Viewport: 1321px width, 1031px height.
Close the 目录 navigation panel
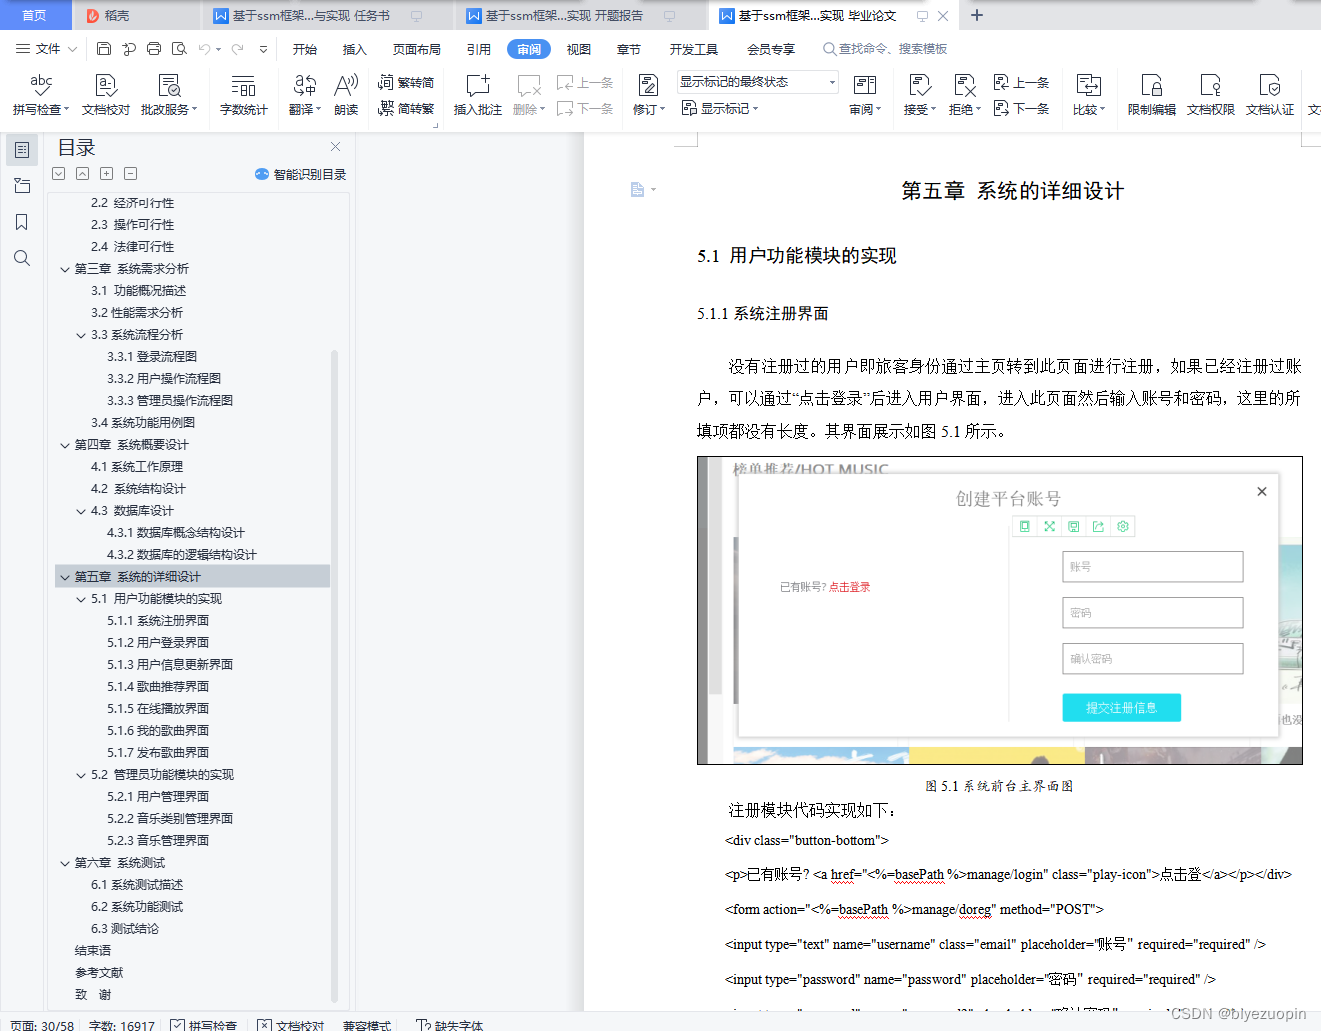335,146
